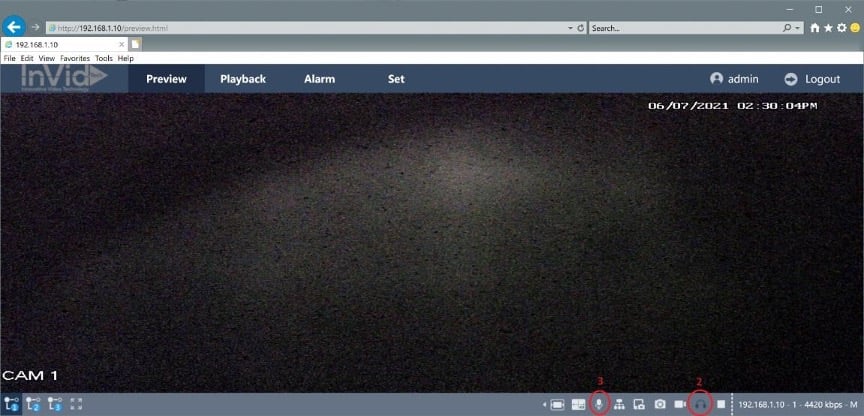The height and width of the screenshot is (416, 864).
Task: Select the multi-window layout icon
Action: click(x=578, y=404)
